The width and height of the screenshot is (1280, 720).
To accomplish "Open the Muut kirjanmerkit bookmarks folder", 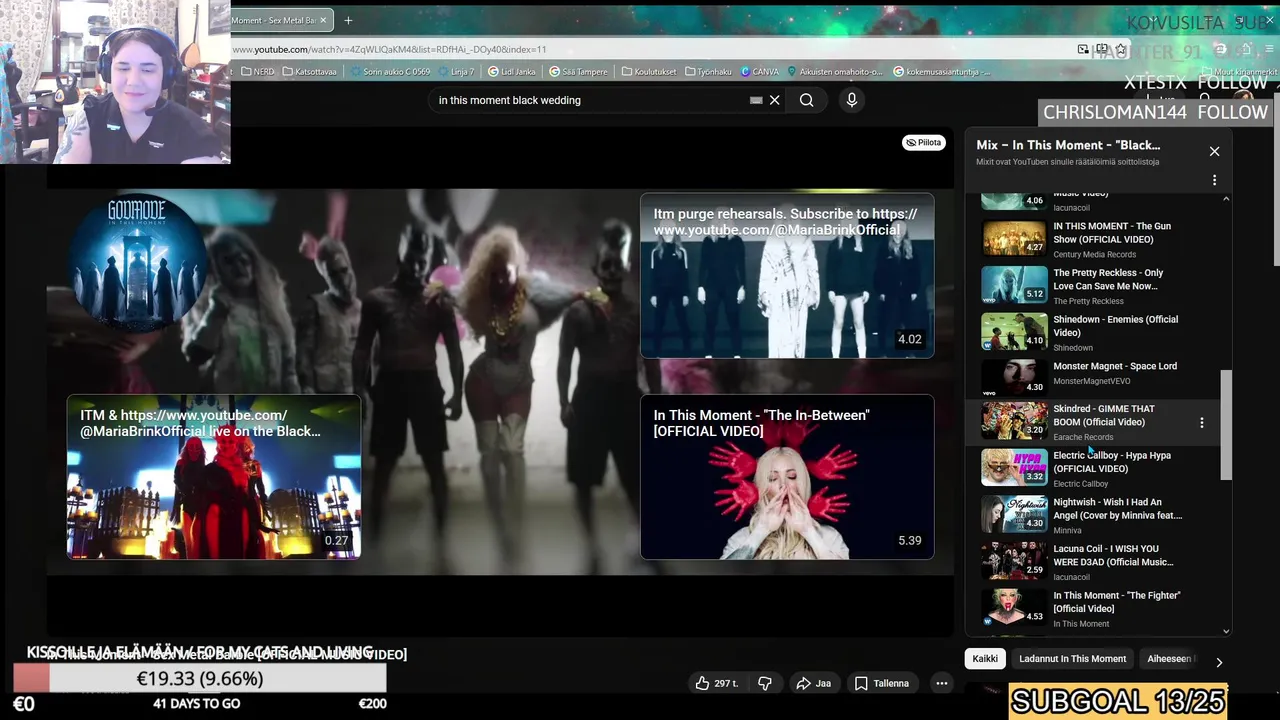I will (1239, 72).
